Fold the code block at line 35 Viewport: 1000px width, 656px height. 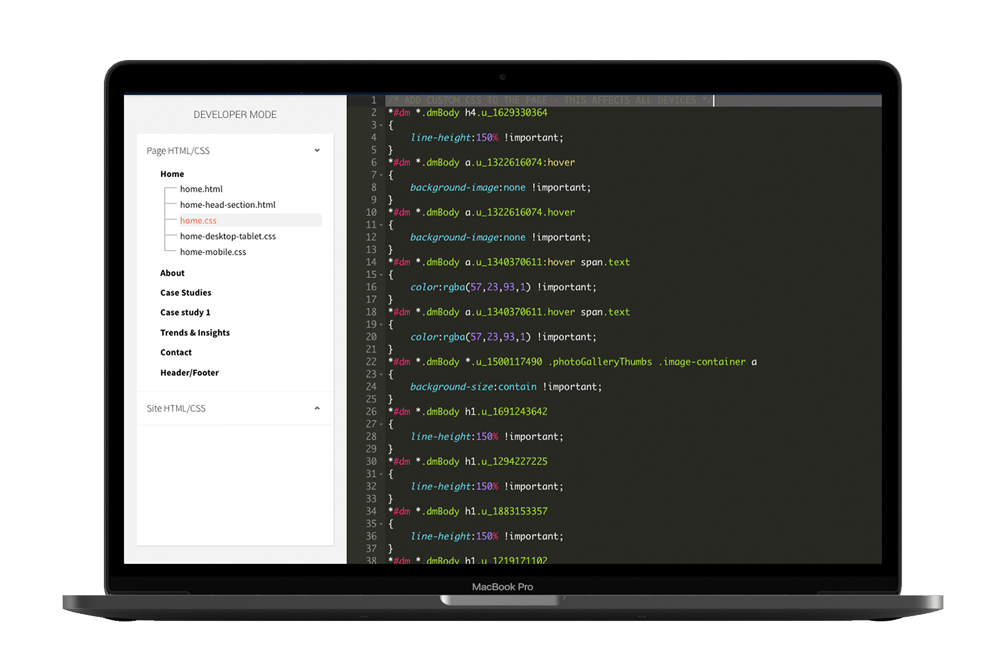pos(381,523)
